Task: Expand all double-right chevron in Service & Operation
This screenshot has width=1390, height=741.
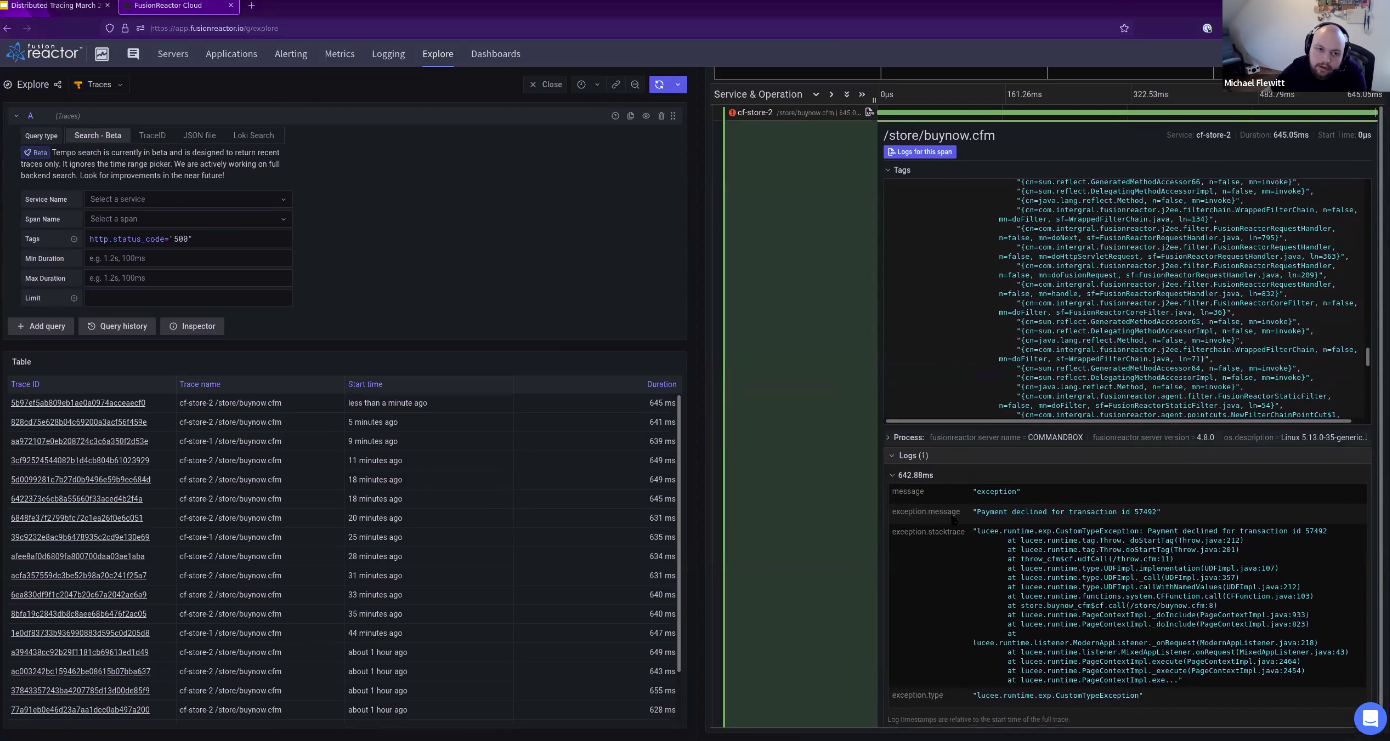Action: coord(862,95)
